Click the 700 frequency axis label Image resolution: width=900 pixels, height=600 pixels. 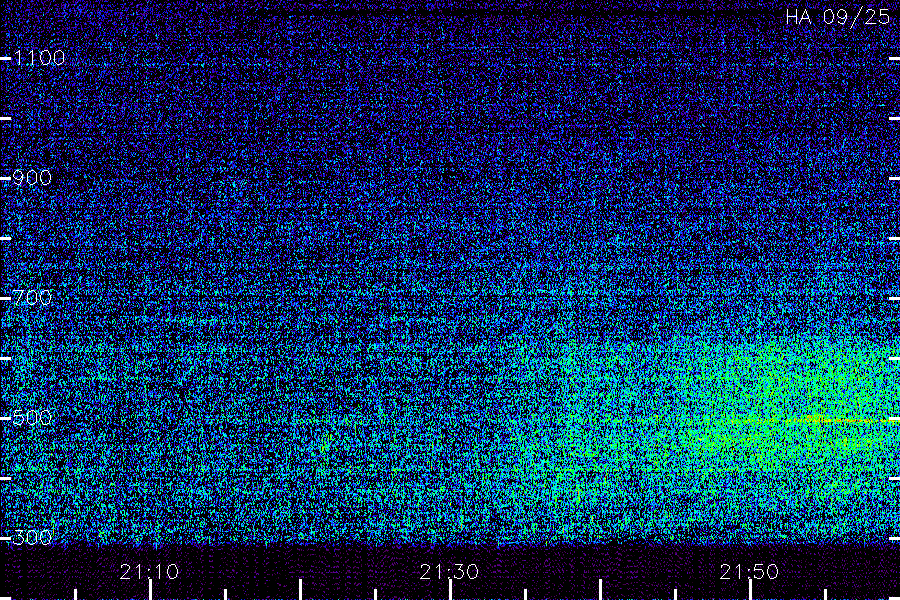[x=32, y=297]
